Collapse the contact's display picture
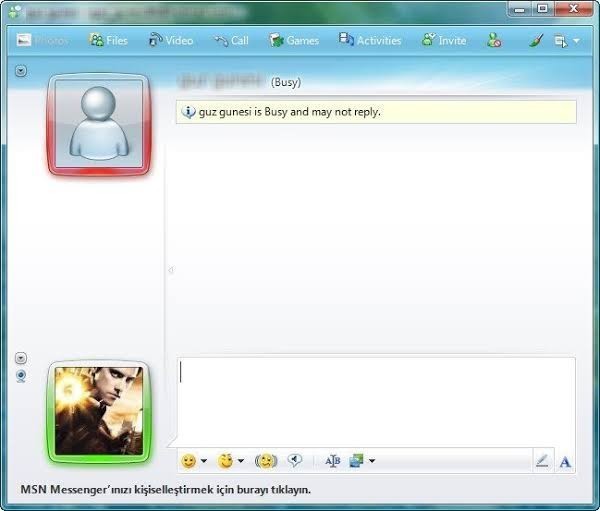This screenshot has height=511, width=600. click(x=21, y=71)
